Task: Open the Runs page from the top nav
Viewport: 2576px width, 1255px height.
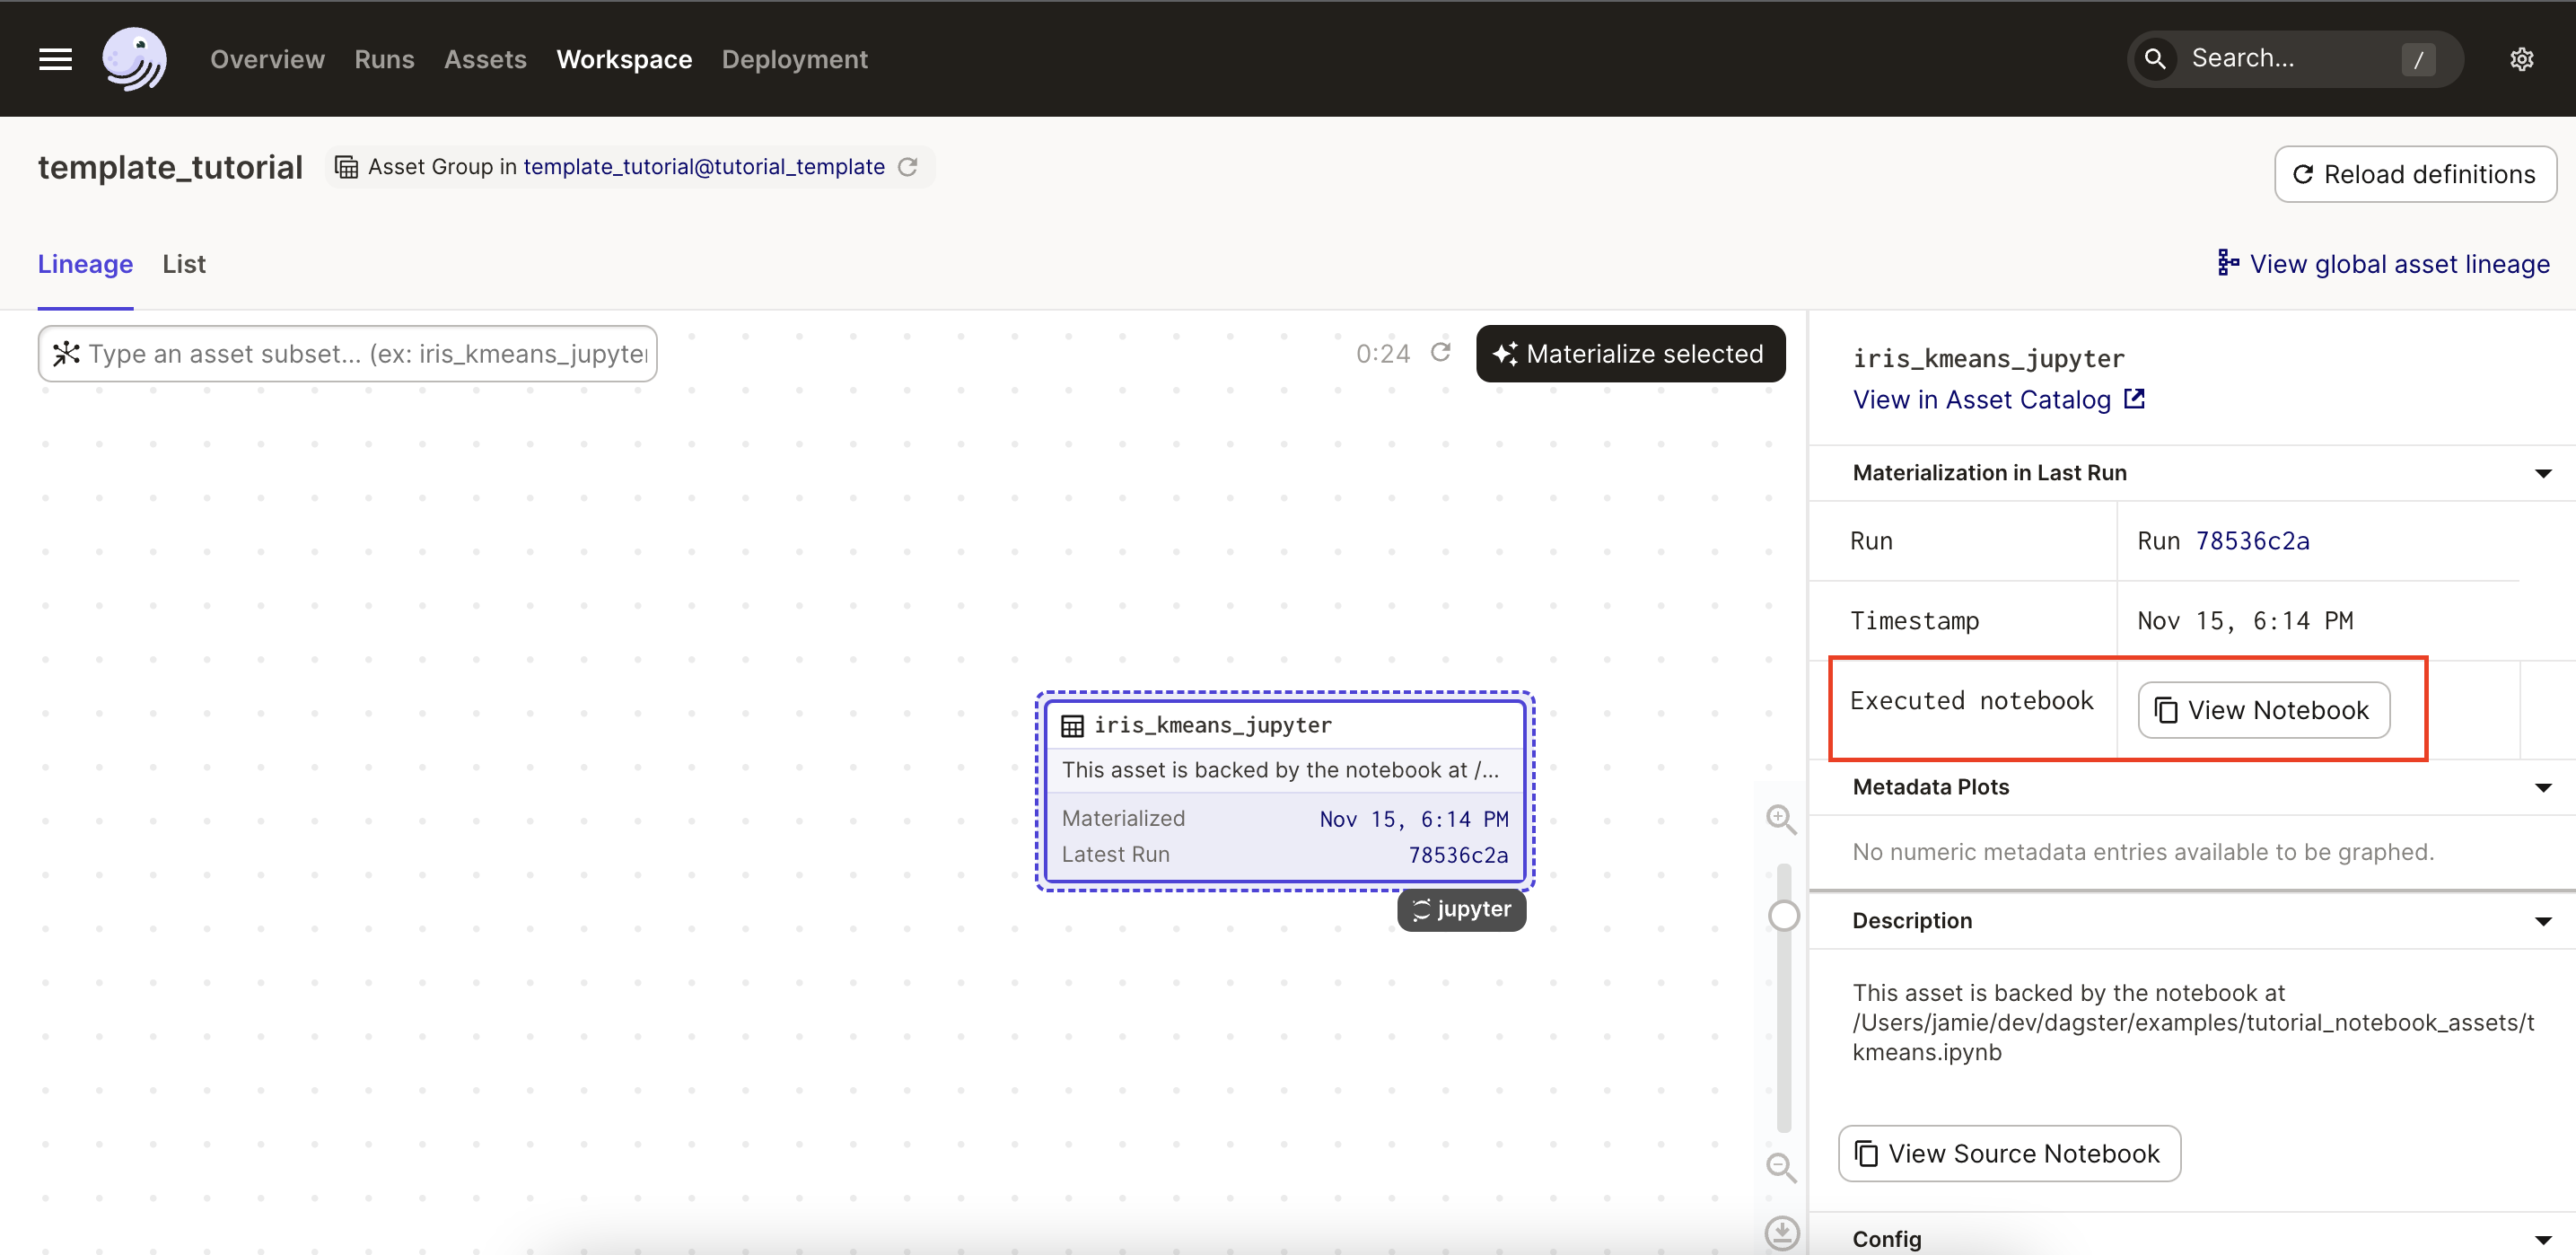Action: [x=384, y=59]
